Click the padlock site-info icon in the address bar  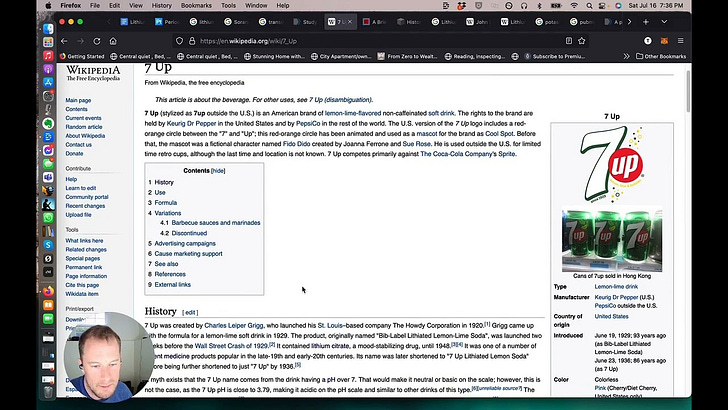click(x=192, y=41)
